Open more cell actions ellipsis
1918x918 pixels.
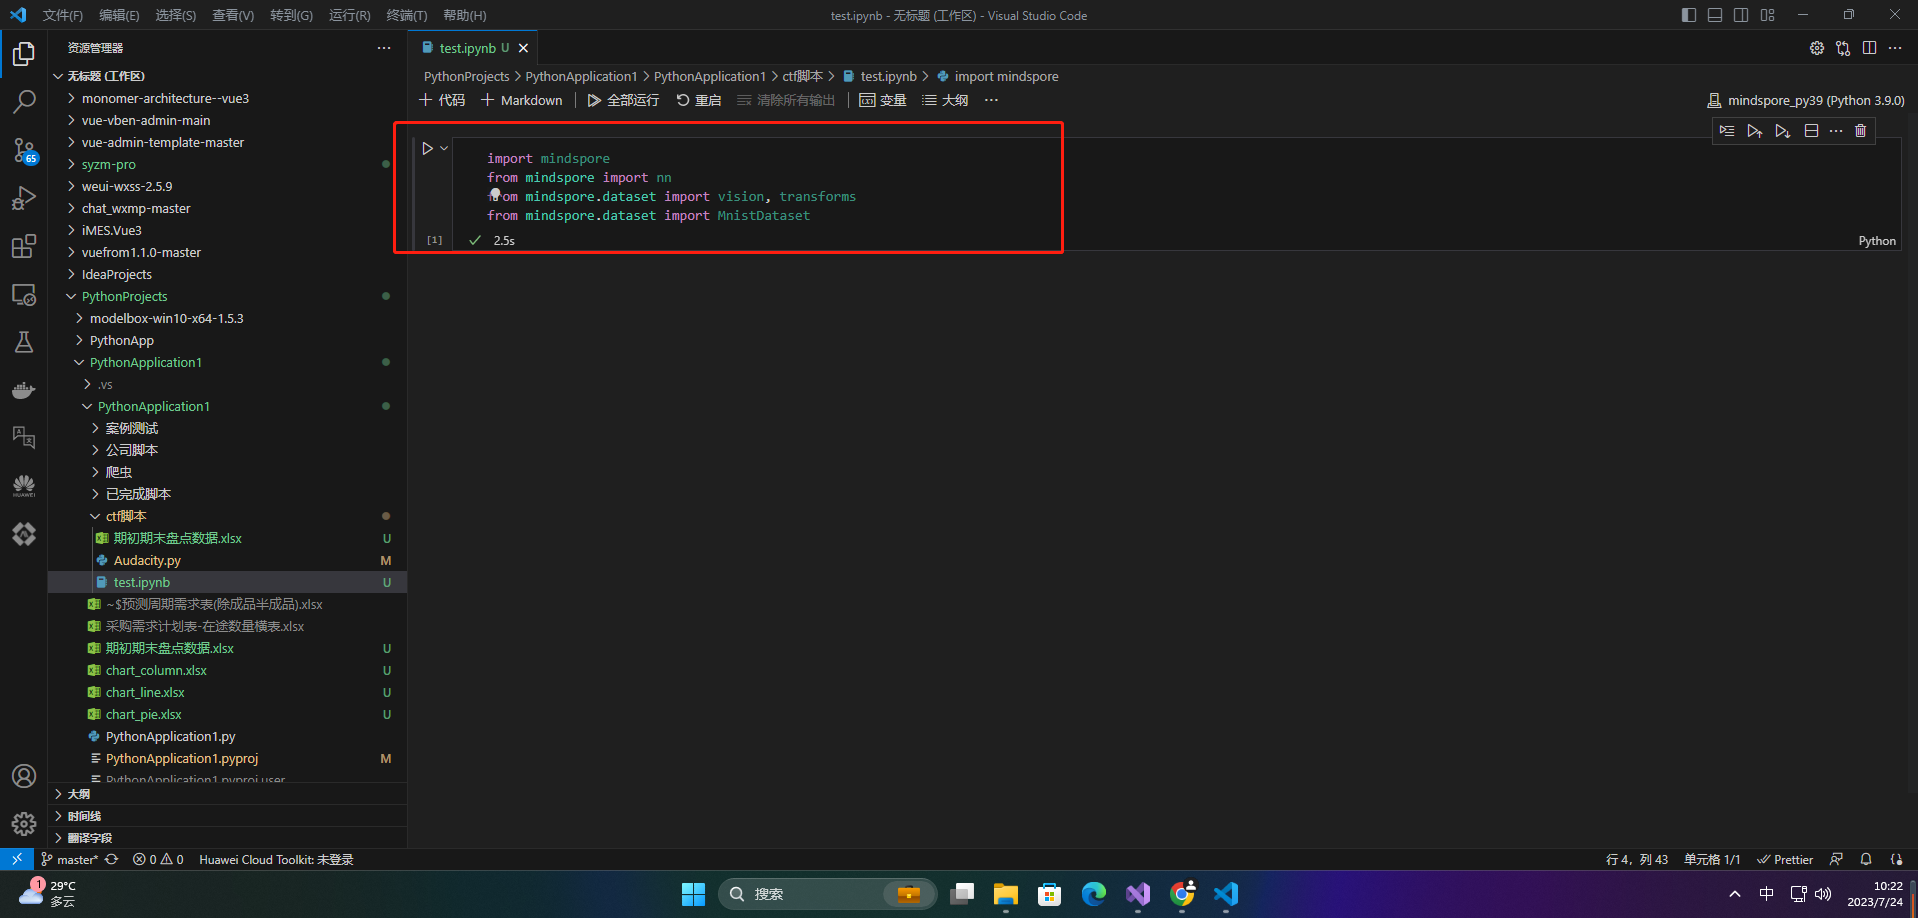point(1836,131)
